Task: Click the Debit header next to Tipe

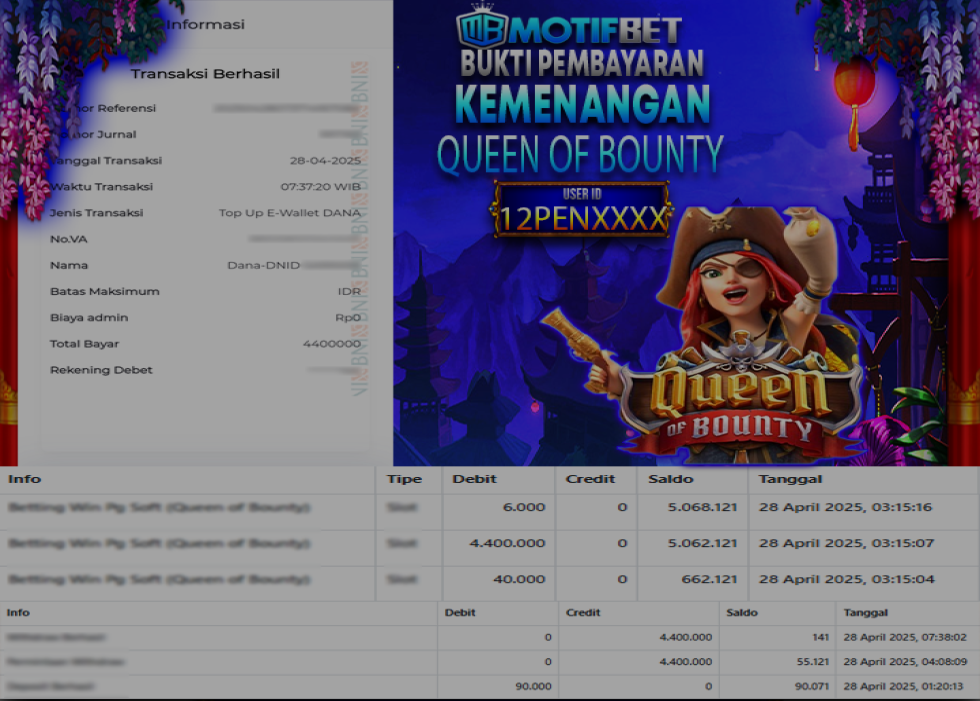Action: pos(474,479)
